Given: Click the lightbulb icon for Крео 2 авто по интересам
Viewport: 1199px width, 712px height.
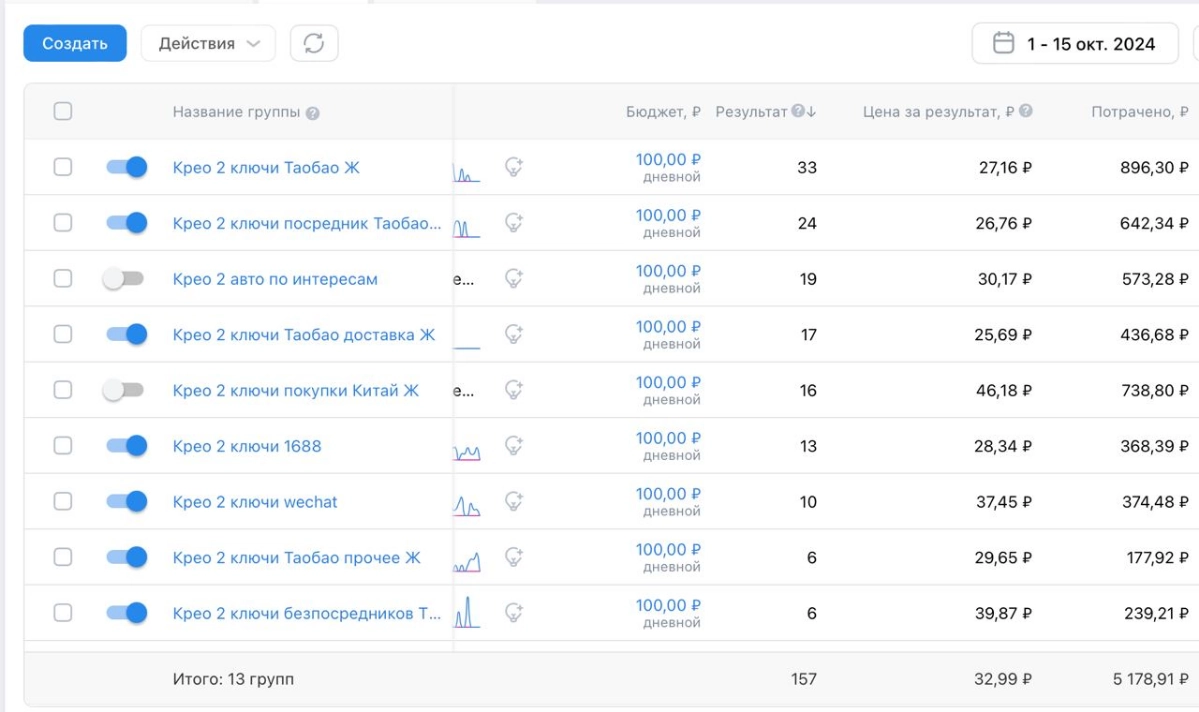Looking at the screenshot, I should point(514,278).
